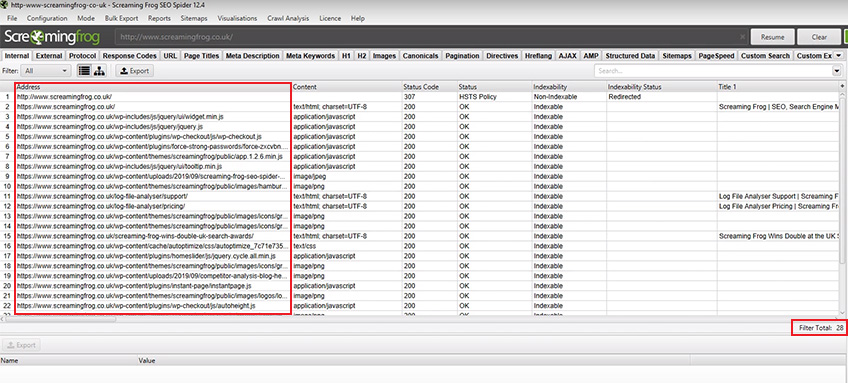Select the Structured Data tab
848x383 pixels.
[x=631, y=56]
